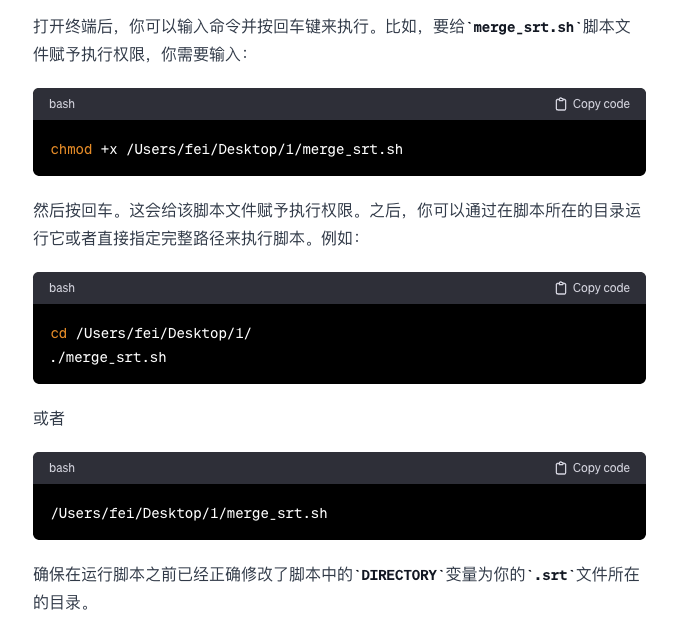Click the inline .srt code in the last paragraph
The width and height of the screenshot is (688, 638).
551,575
